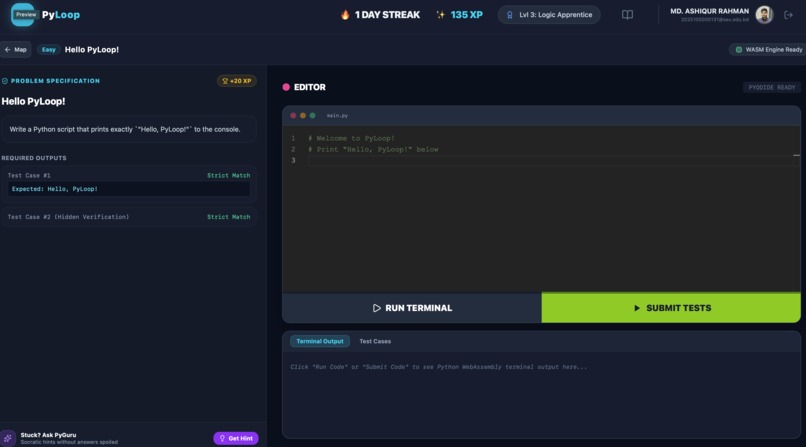
Task: Click the Strict Match label of Test Case #1
Action: coord(228,176)
